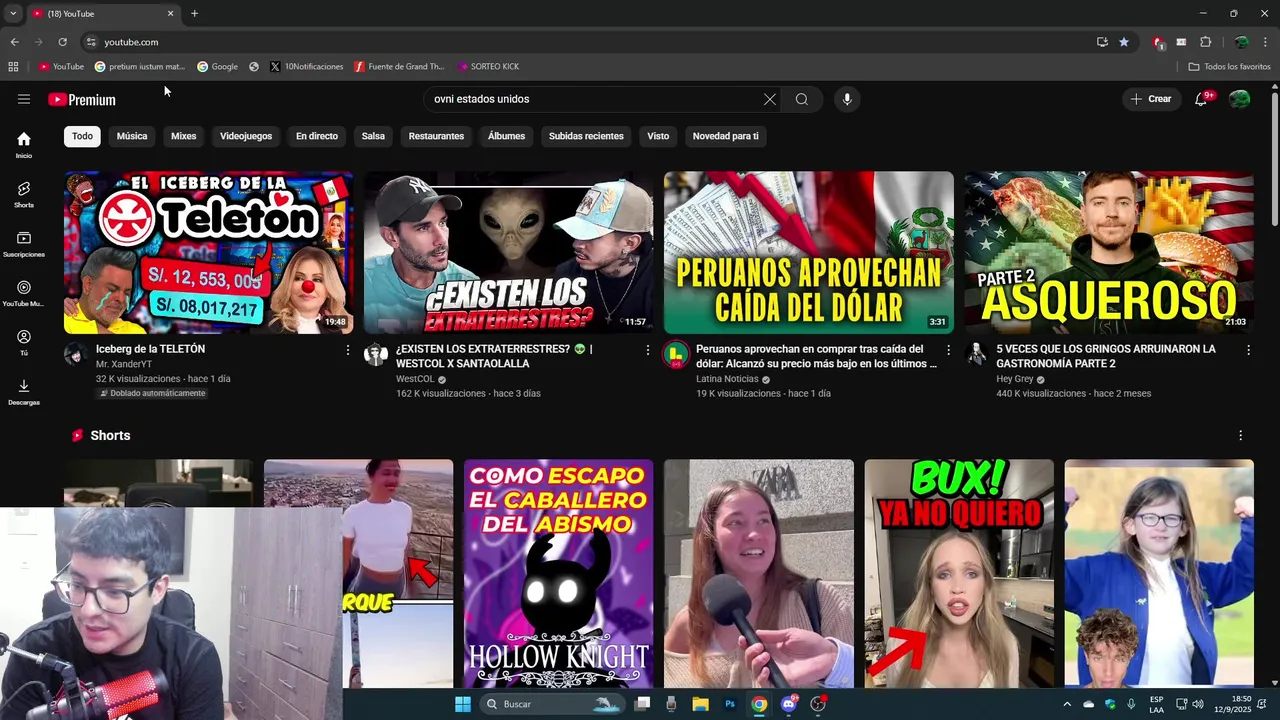The width and height of the screenshot is (1280, 720).
Task: Open the BUX ya no quiero Short
Action: (959, 573)
